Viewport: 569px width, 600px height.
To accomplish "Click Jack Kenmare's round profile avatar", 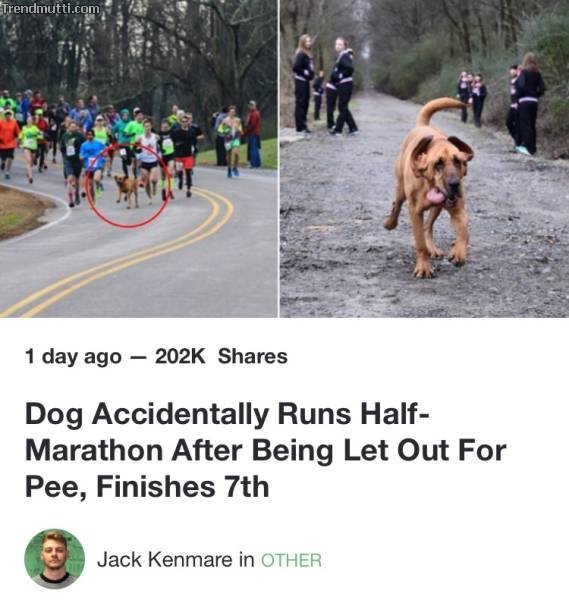I will pyautogui.click(x=55, y=559).
